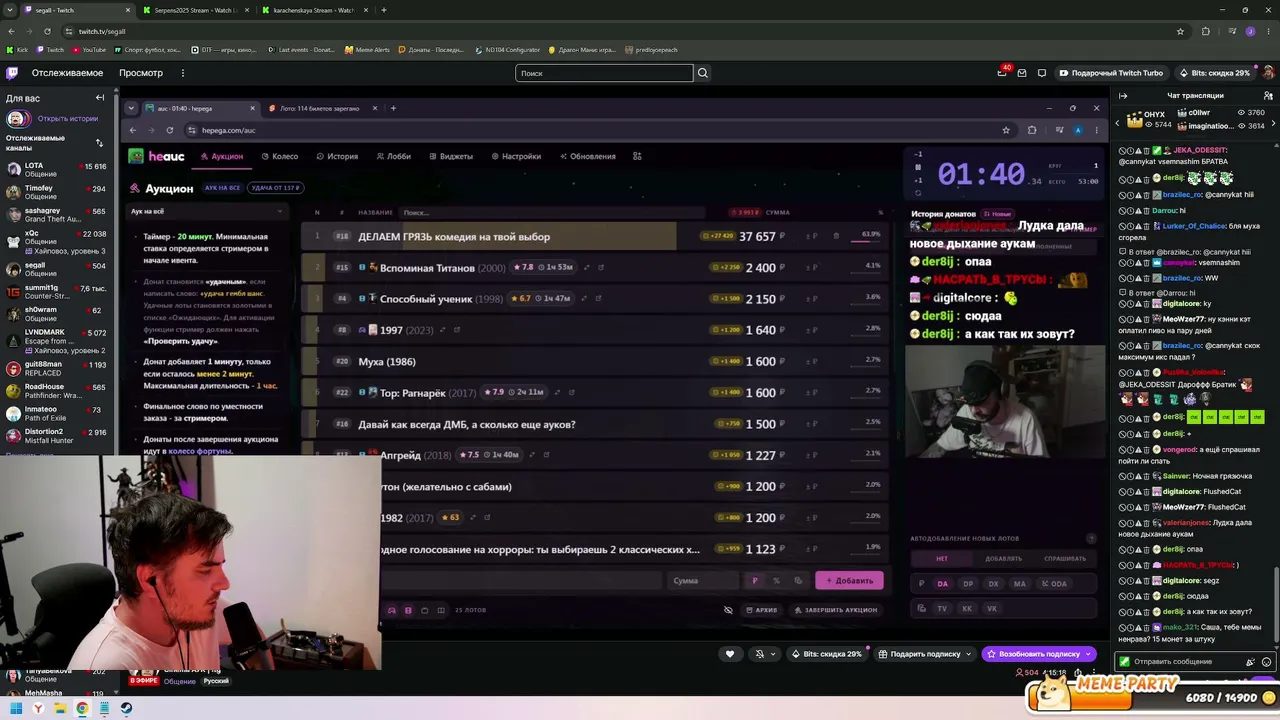The width and height of the screenshot is (1280, 720).
Task: Toggle the percent mode next to Сумма
Action: tap(776, 581)
